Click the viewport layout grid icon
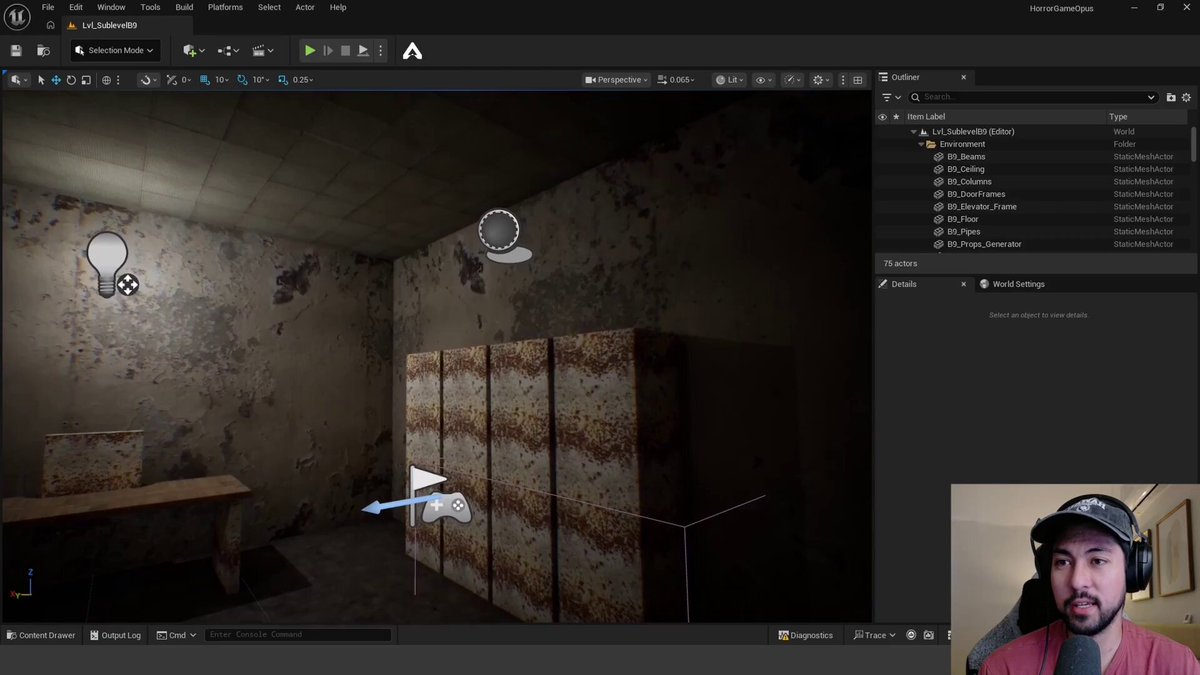The height and width of the screenshot is (675, 1200). (858, 80)
